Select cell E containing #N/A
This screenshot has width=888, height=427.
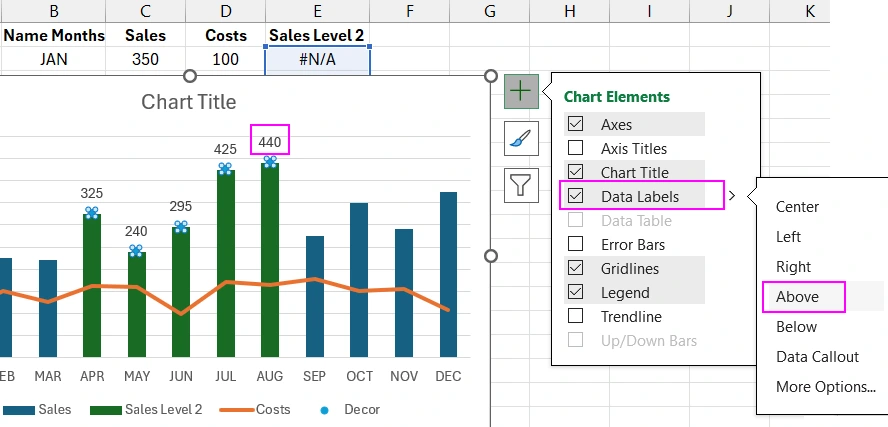(x=317, y=59)
